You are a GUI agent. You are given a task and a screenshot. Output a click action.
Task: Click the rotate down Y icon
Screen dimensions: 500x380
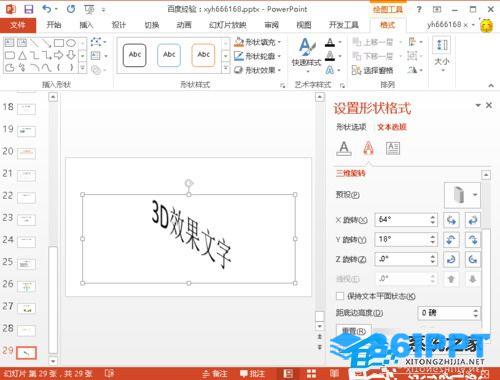(x=473, y=240)
